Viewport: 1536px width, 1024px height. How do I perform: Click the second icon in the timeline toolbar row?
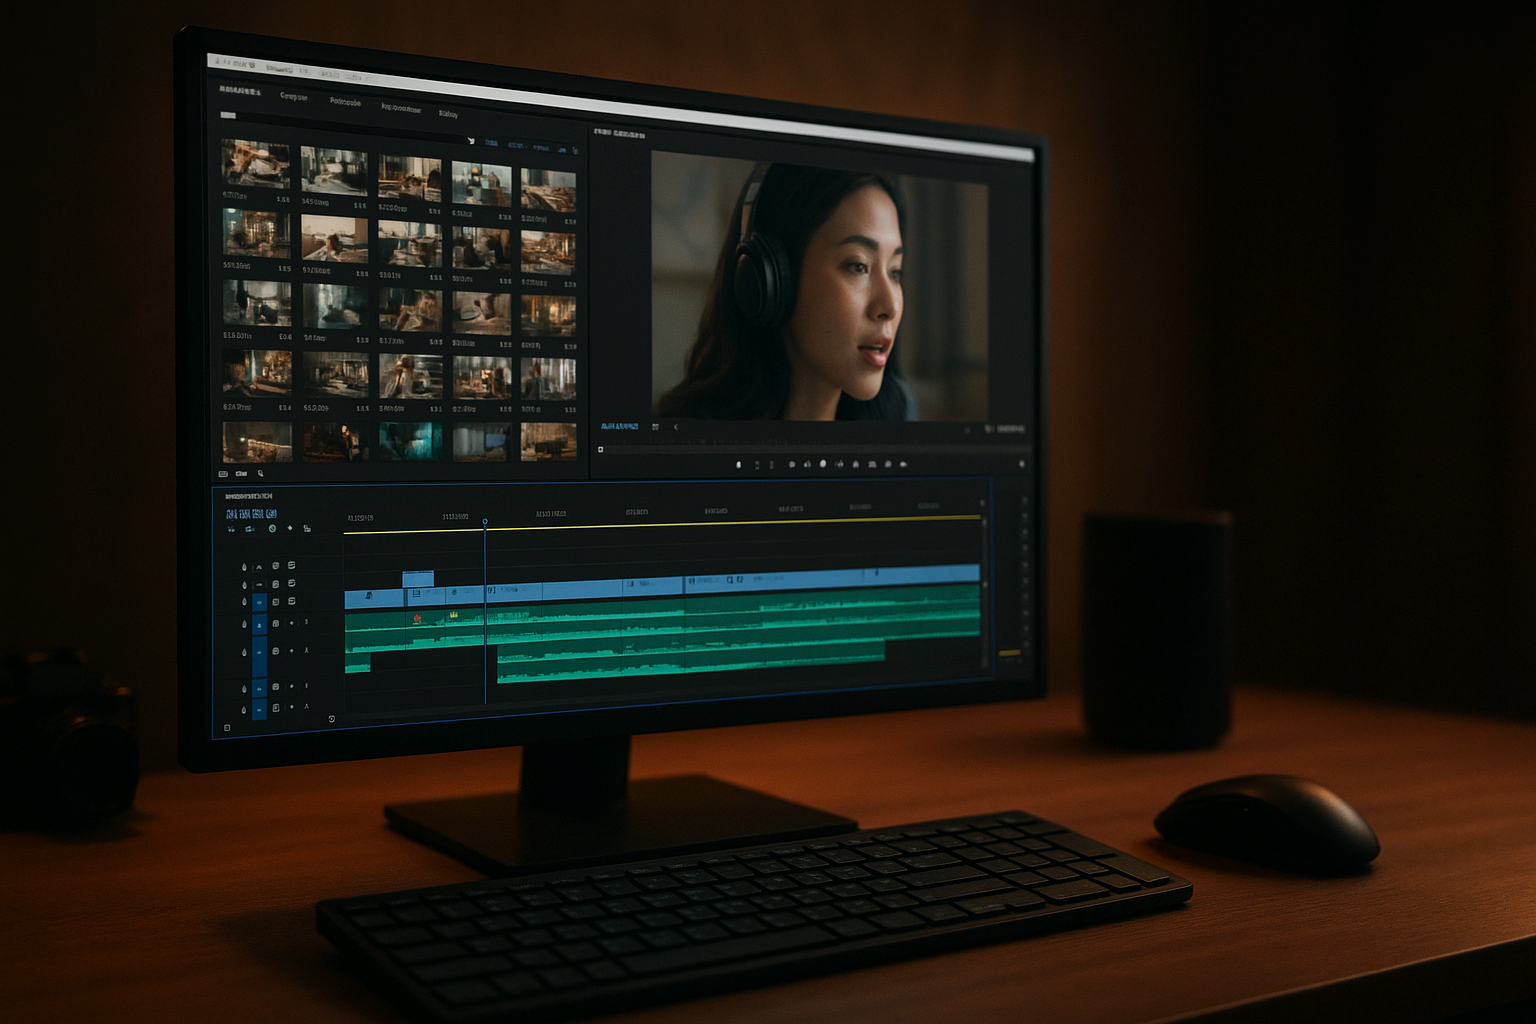(250, 528)
